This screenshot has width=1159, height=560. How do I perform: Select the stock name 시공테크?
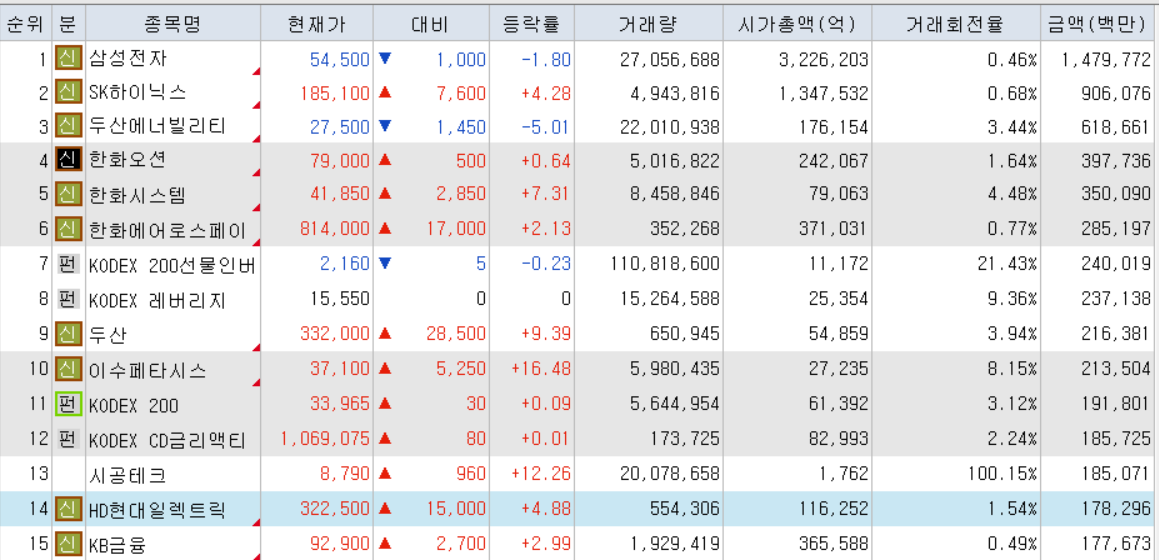coord(127,475)
